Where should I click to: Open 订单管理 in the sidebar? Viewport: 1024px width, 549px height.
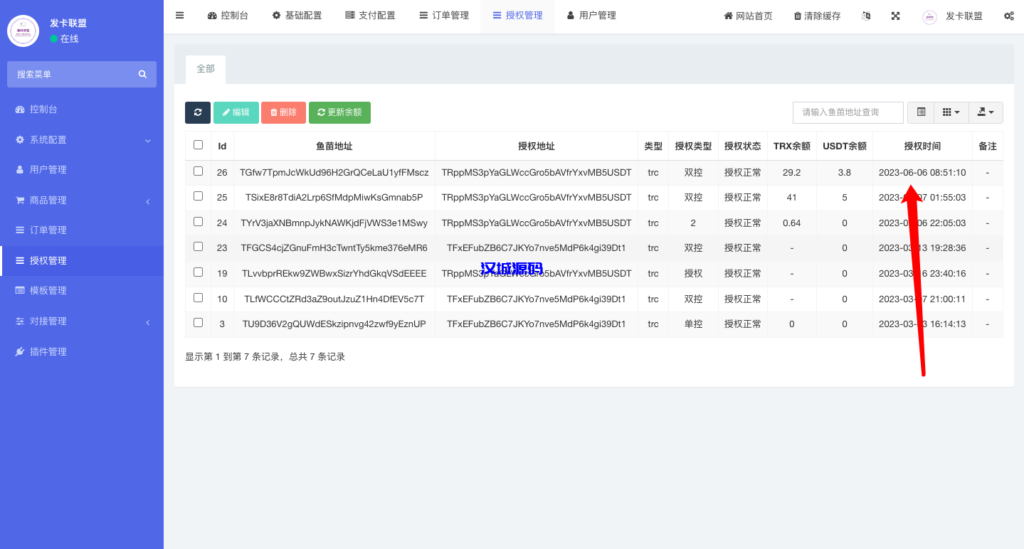(82, 230)
